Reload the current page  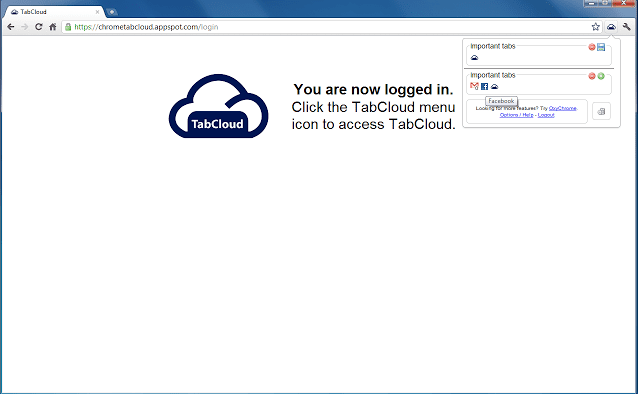coord(39,27)
